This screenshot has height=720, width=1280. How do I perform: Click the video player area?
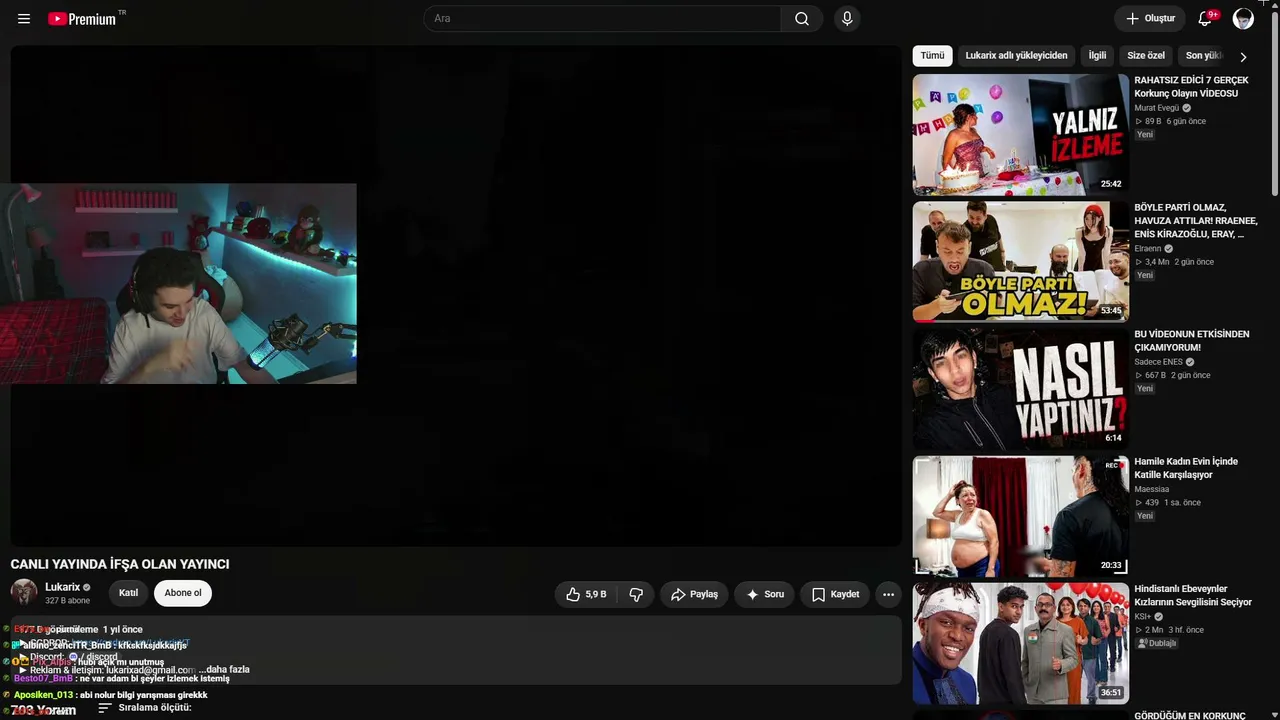[456, 296]
